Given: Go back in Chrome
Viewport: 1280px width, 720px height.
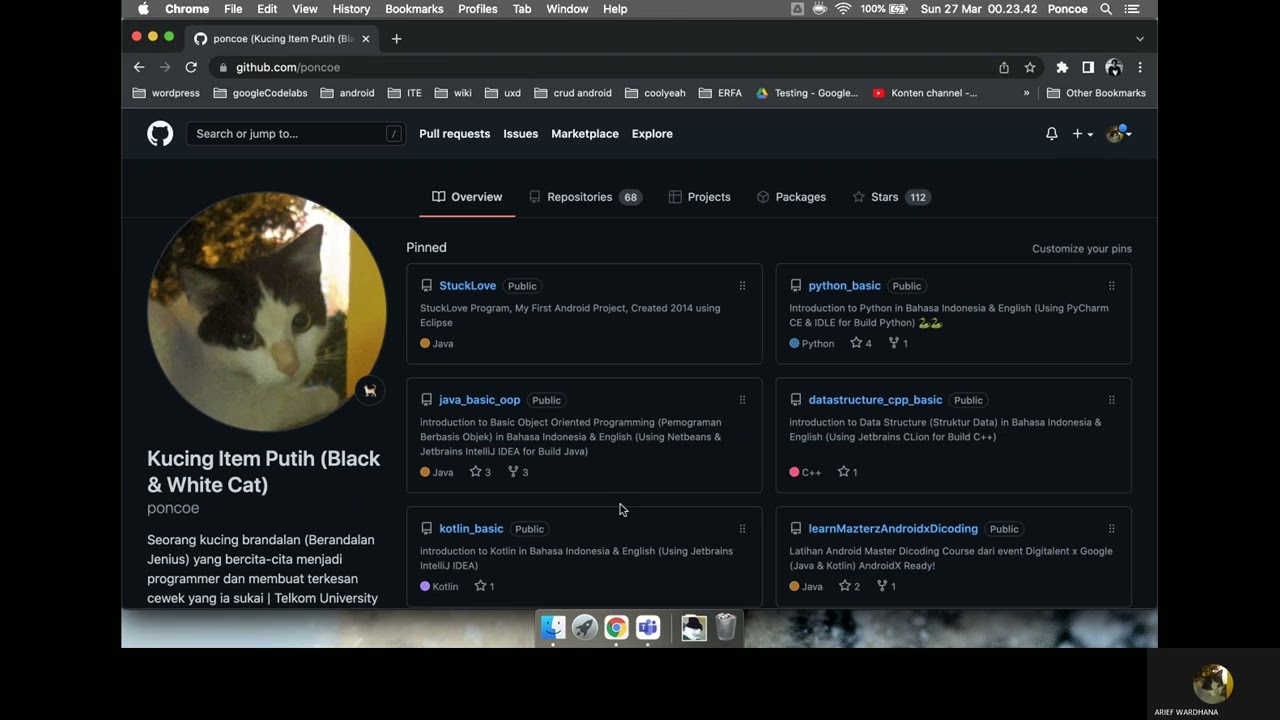Looking at the screenshot, I should pos(139,67).
